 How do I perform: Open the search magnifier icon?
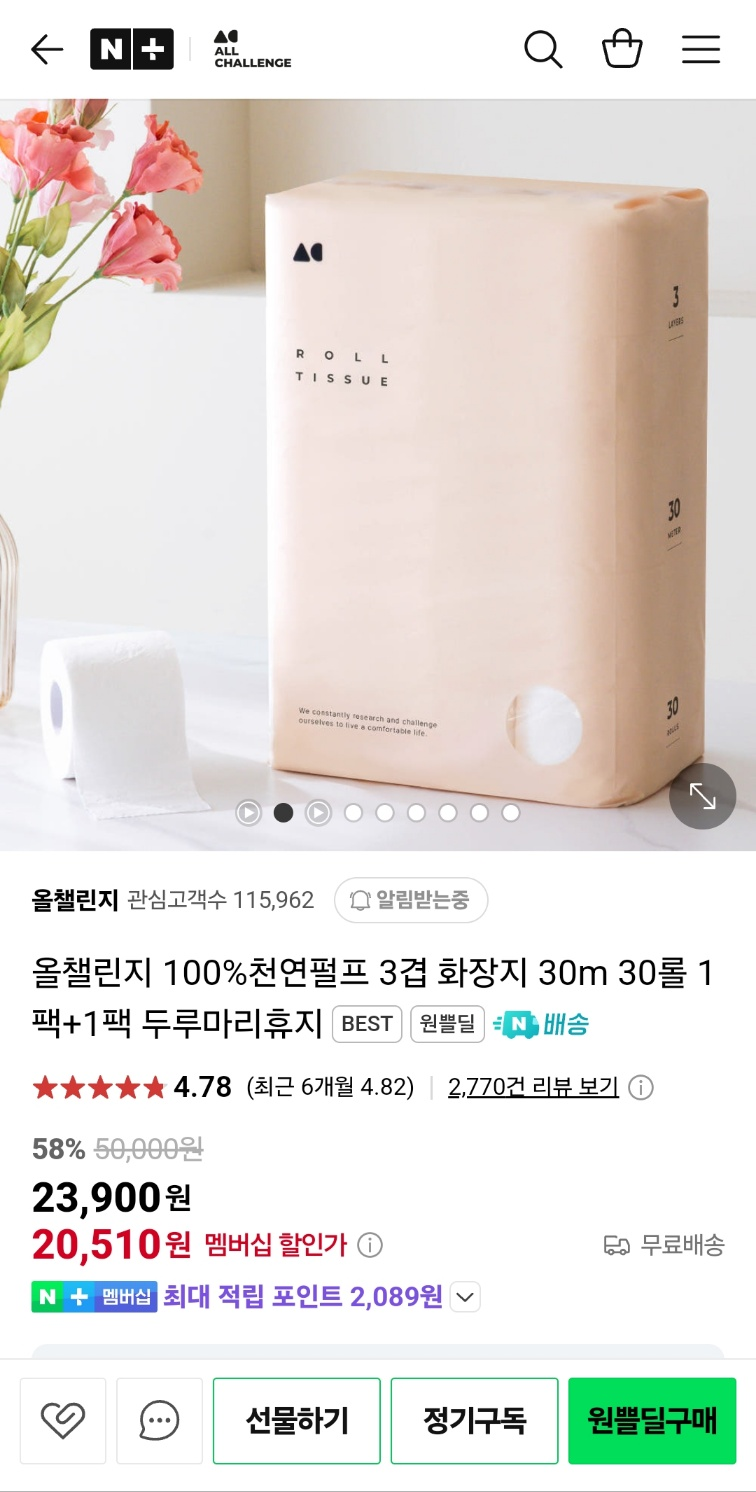pos(543,49)
